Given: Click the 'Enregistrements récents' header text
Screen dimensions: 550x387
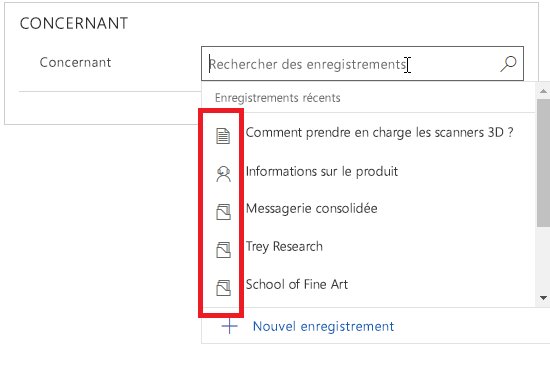Looking at the screenshot, I should click(x=277, y=98).
